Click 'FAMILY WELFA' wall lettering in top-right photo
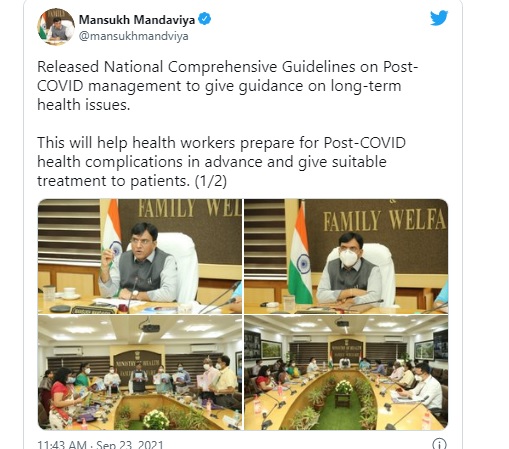 point(385,220)
